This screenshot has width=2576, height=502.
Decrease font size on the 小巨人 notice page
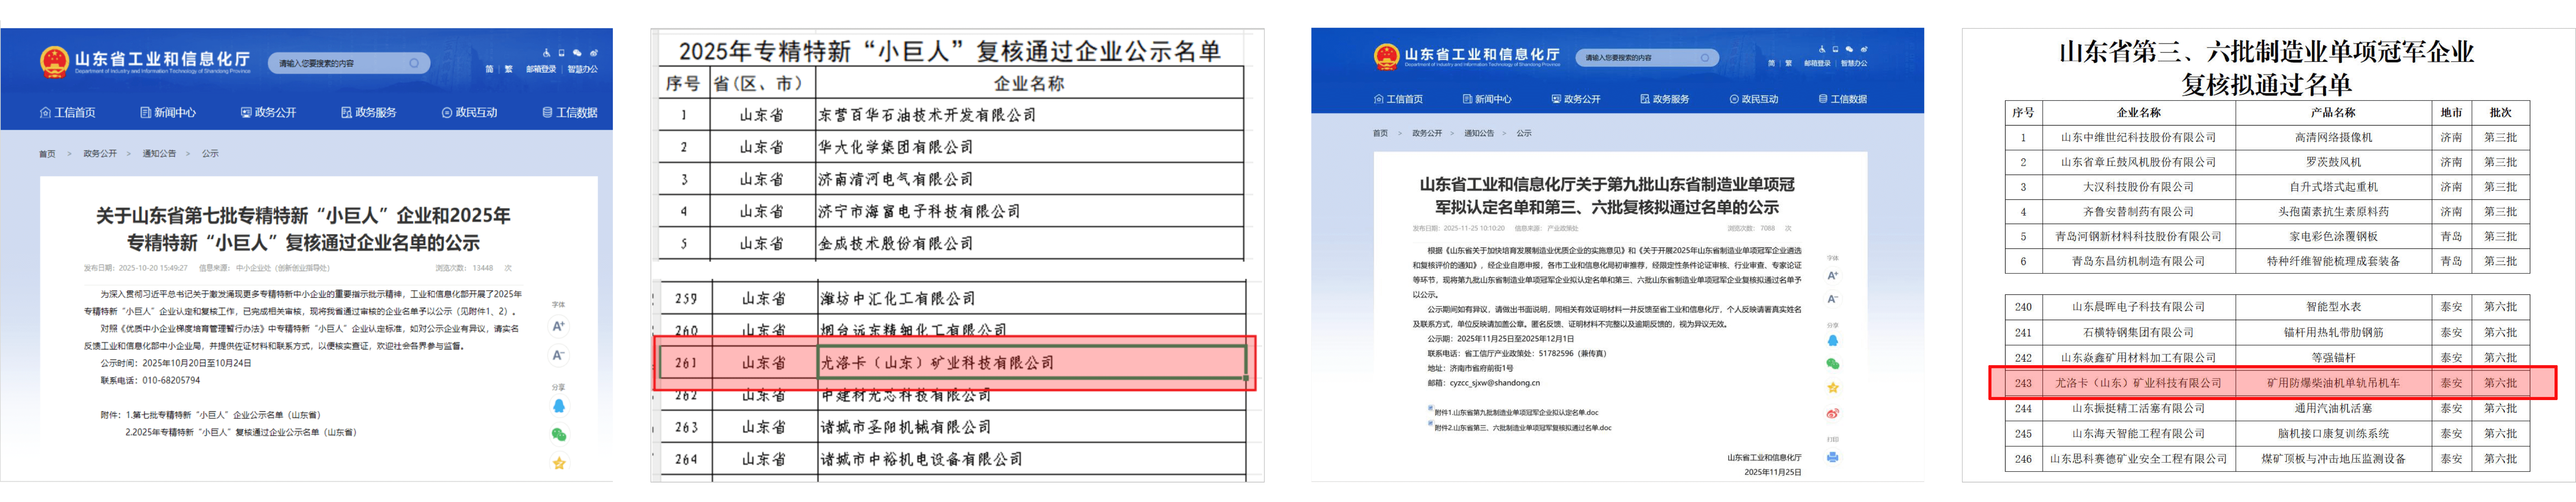[558, 355]
